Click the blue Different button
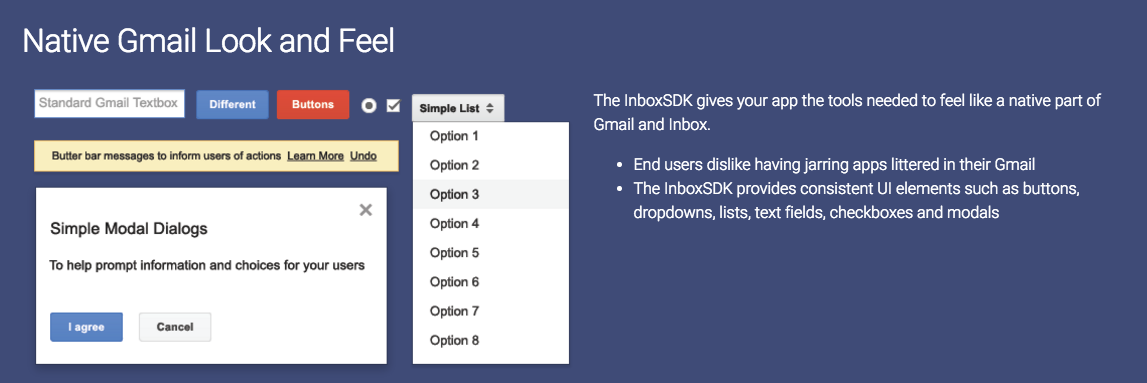Viewport: 1147px width, 383px height. [233, 105]
